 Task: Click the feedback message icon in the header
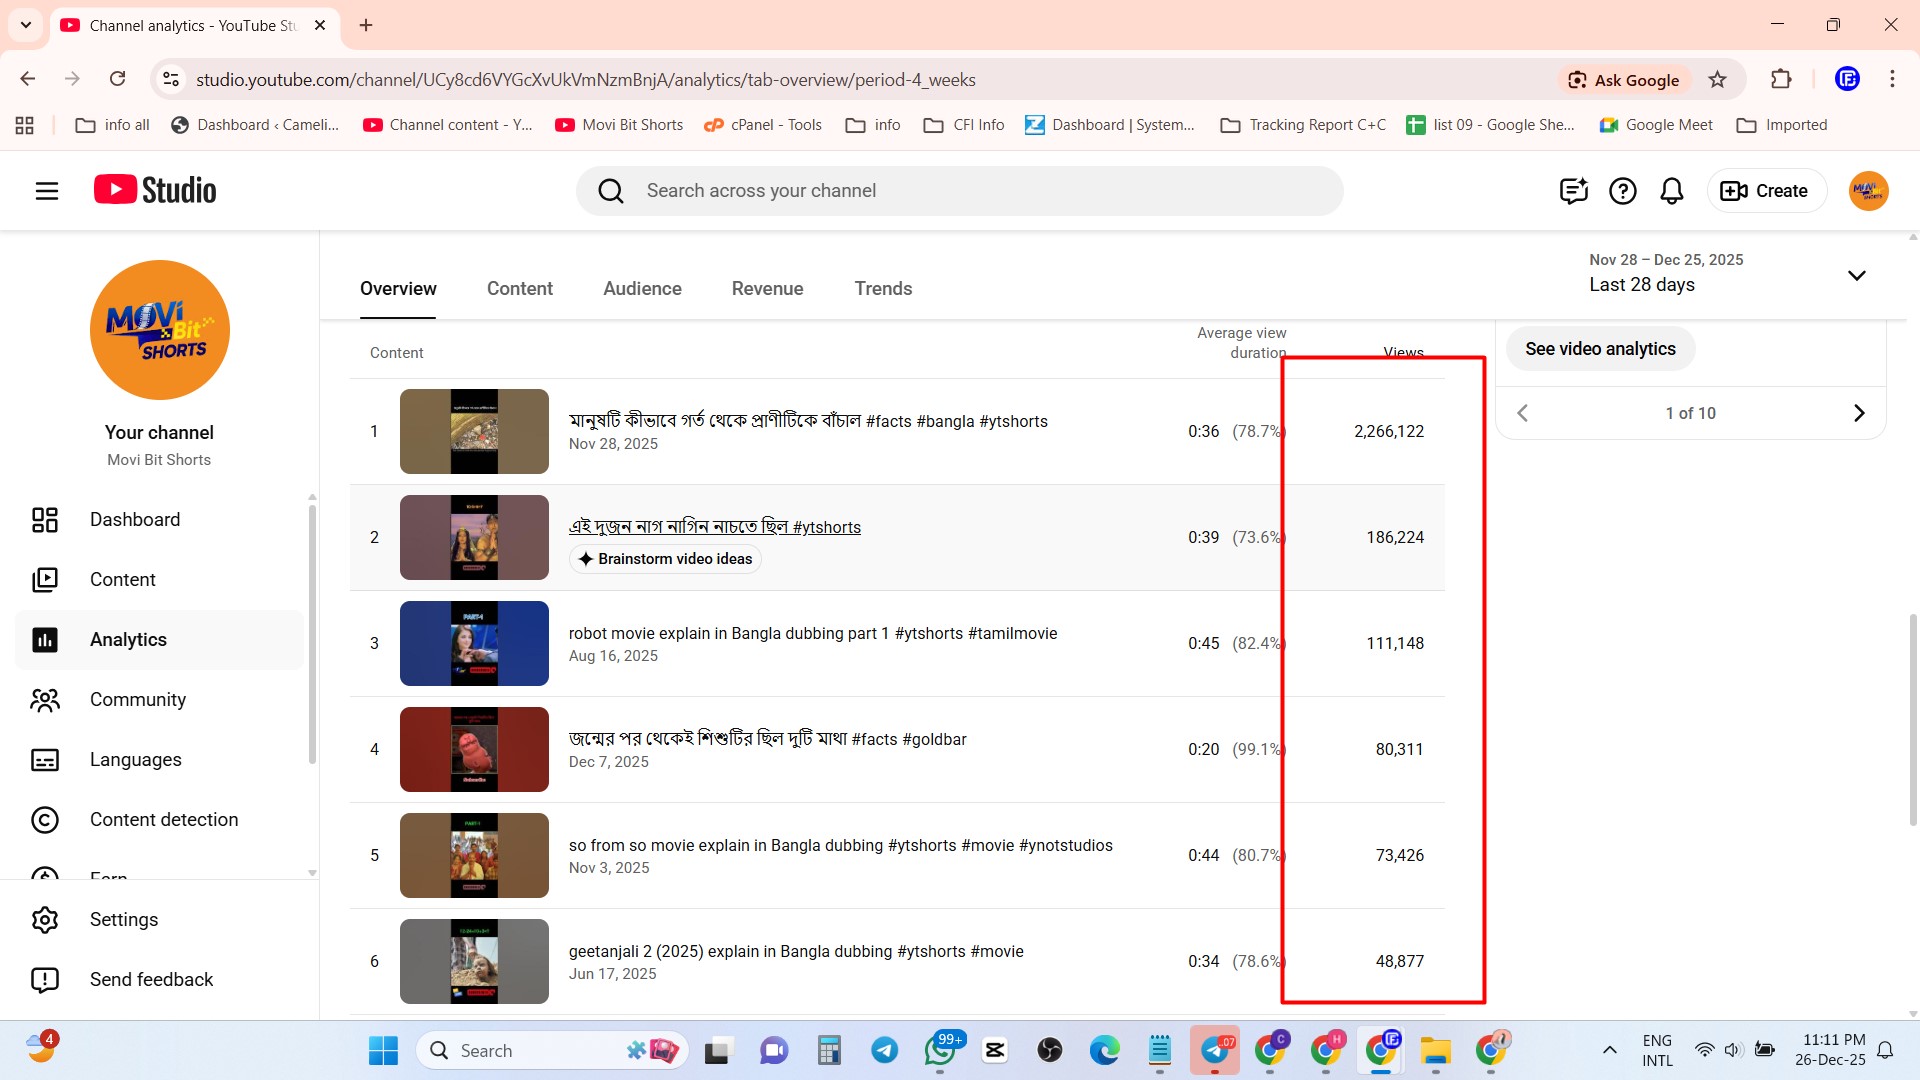[x=1573, y=191]
